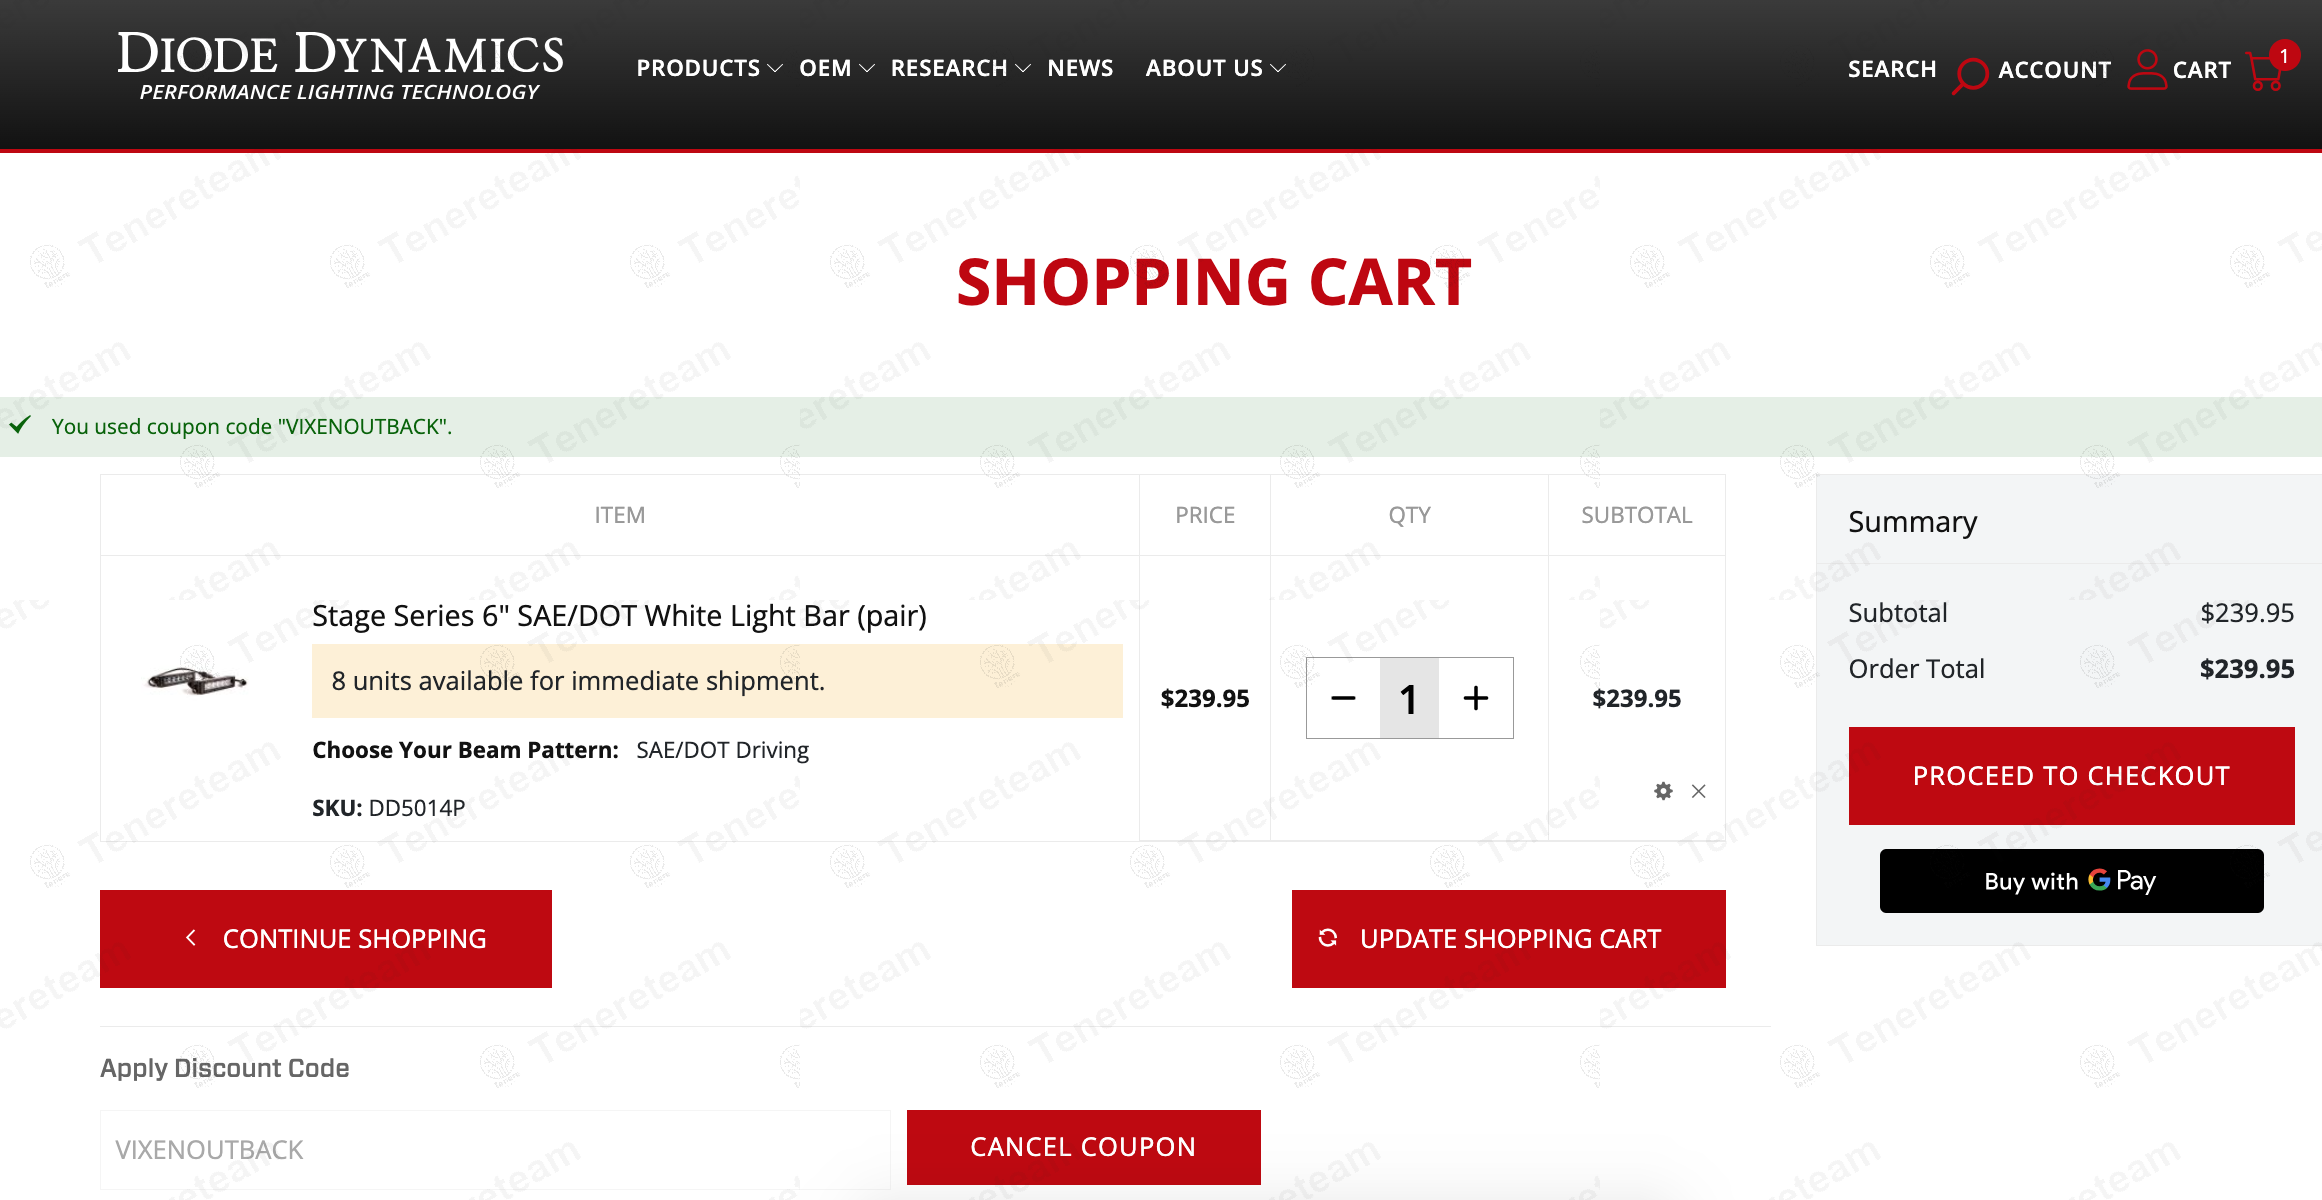Open account via the user icon
The width and height of the screenshot is (2322, 1200).
coord(2145,70)
